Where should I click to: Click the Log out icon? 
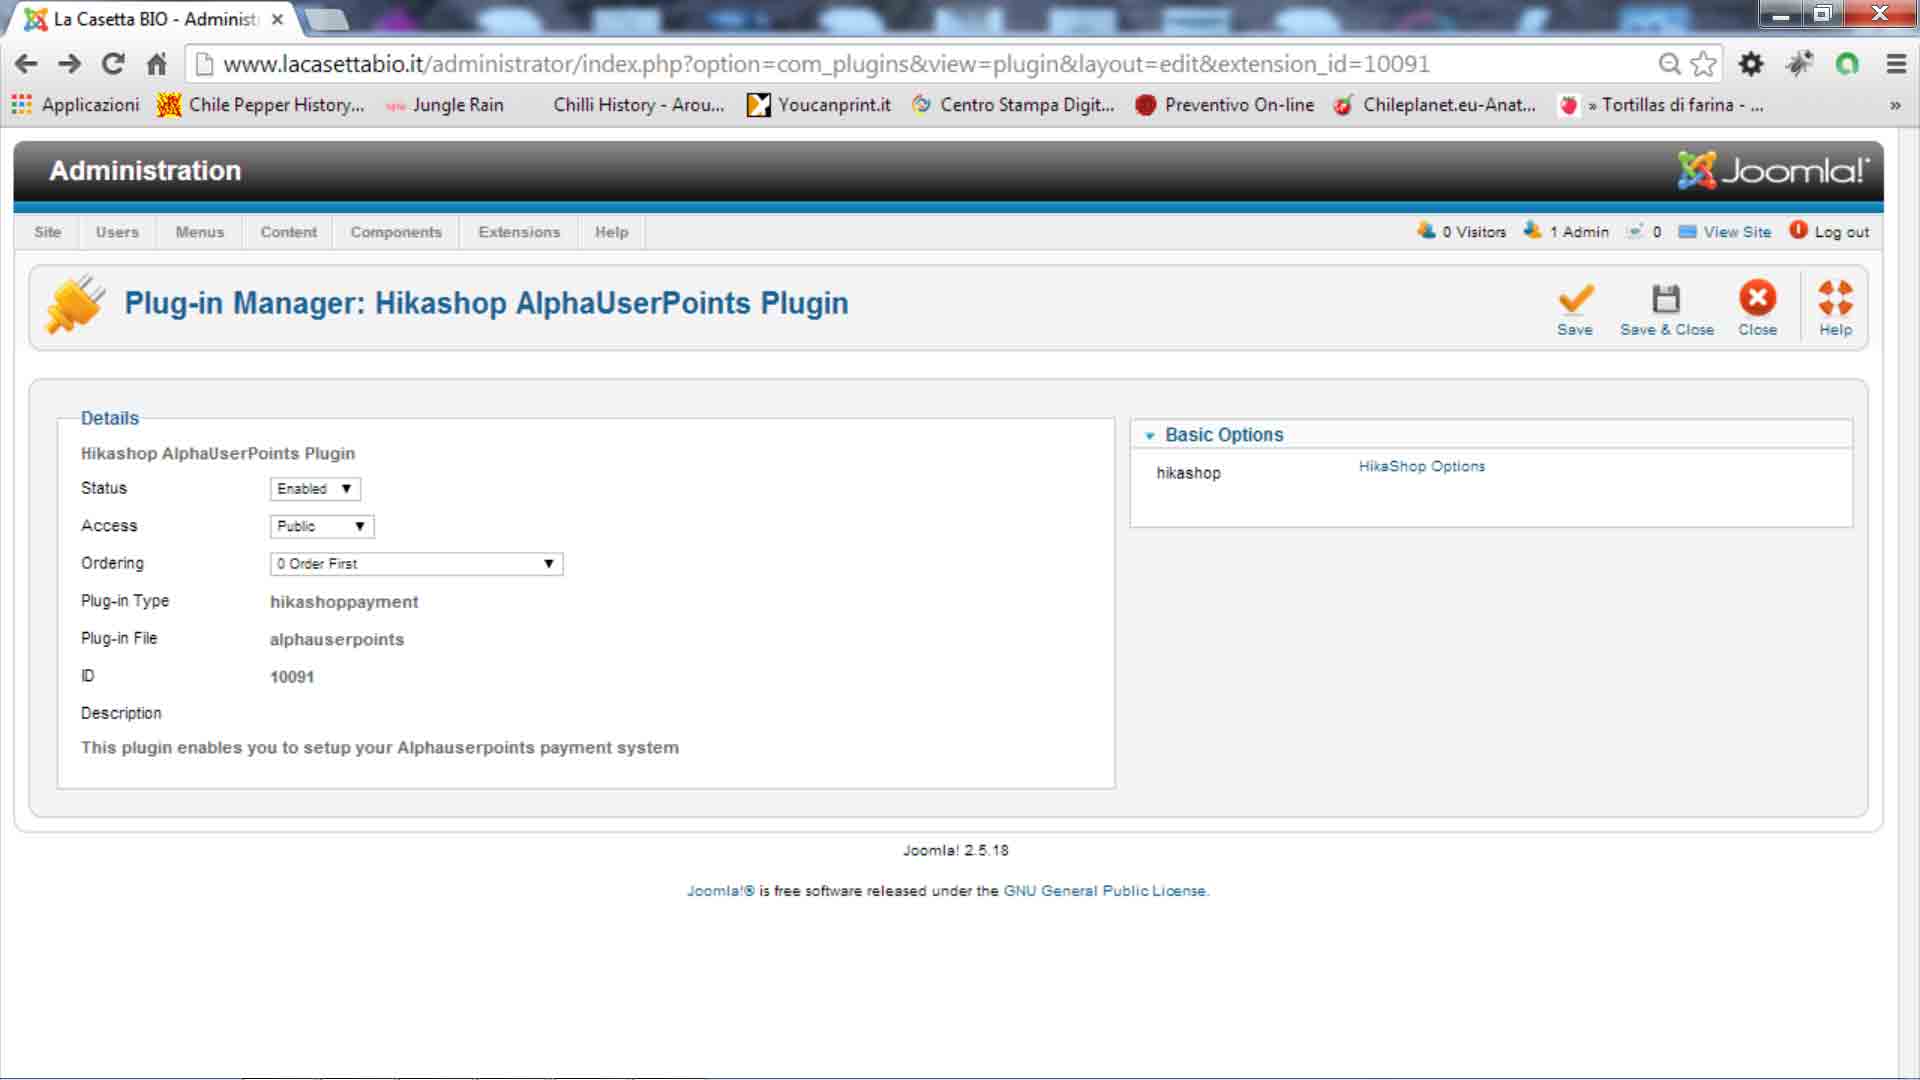[1798, 230]
